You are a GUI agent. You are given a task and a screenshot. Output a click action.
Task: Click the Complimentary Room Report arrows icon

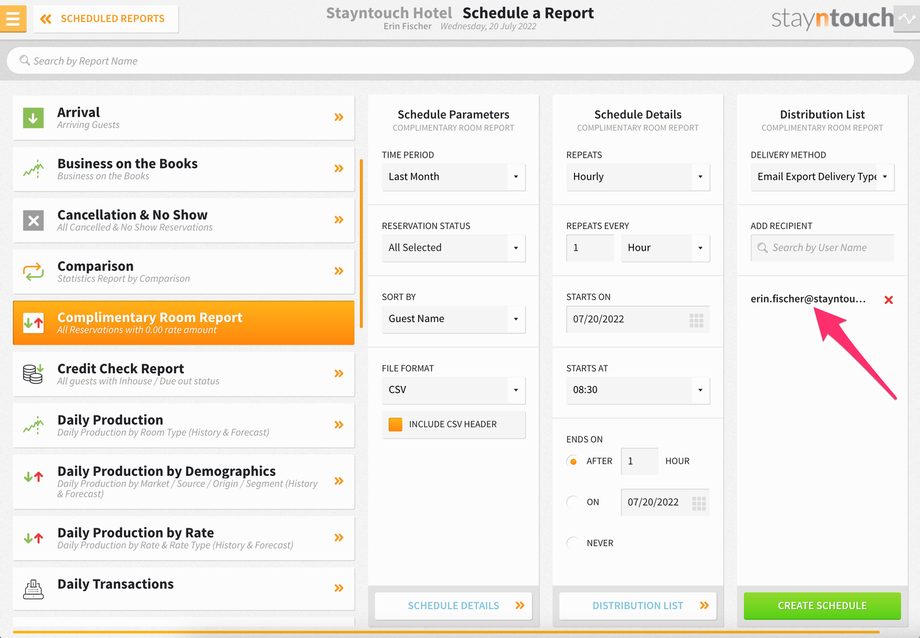33,323
